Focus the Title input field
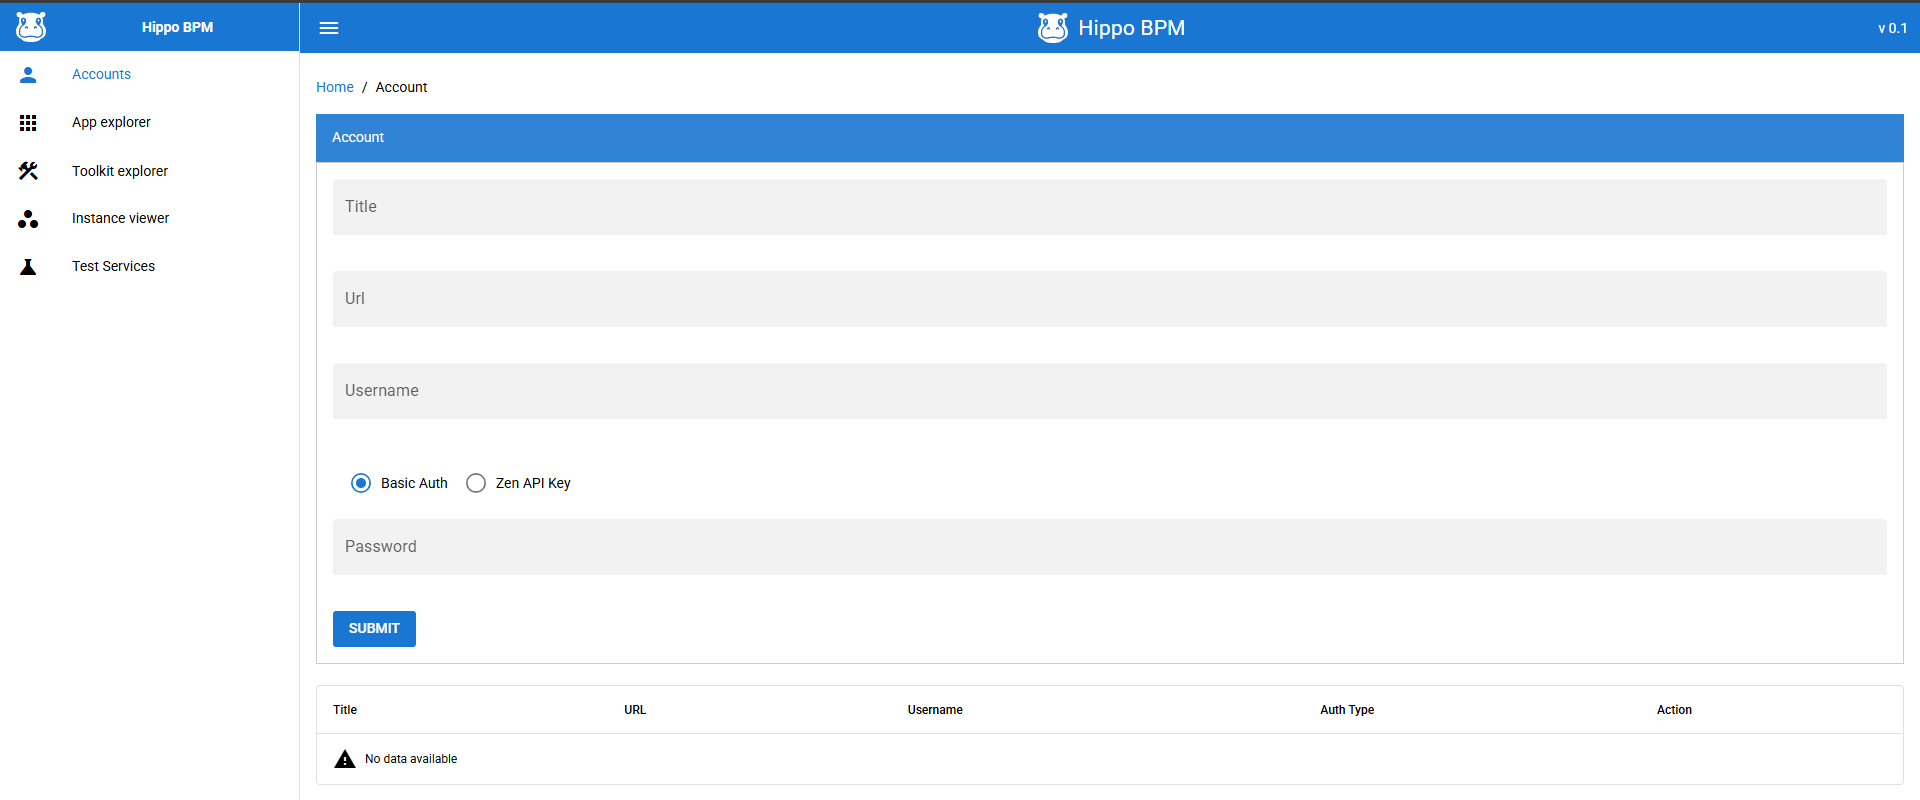Screen dimensions: 1920x800 [x=1110, y=207]
